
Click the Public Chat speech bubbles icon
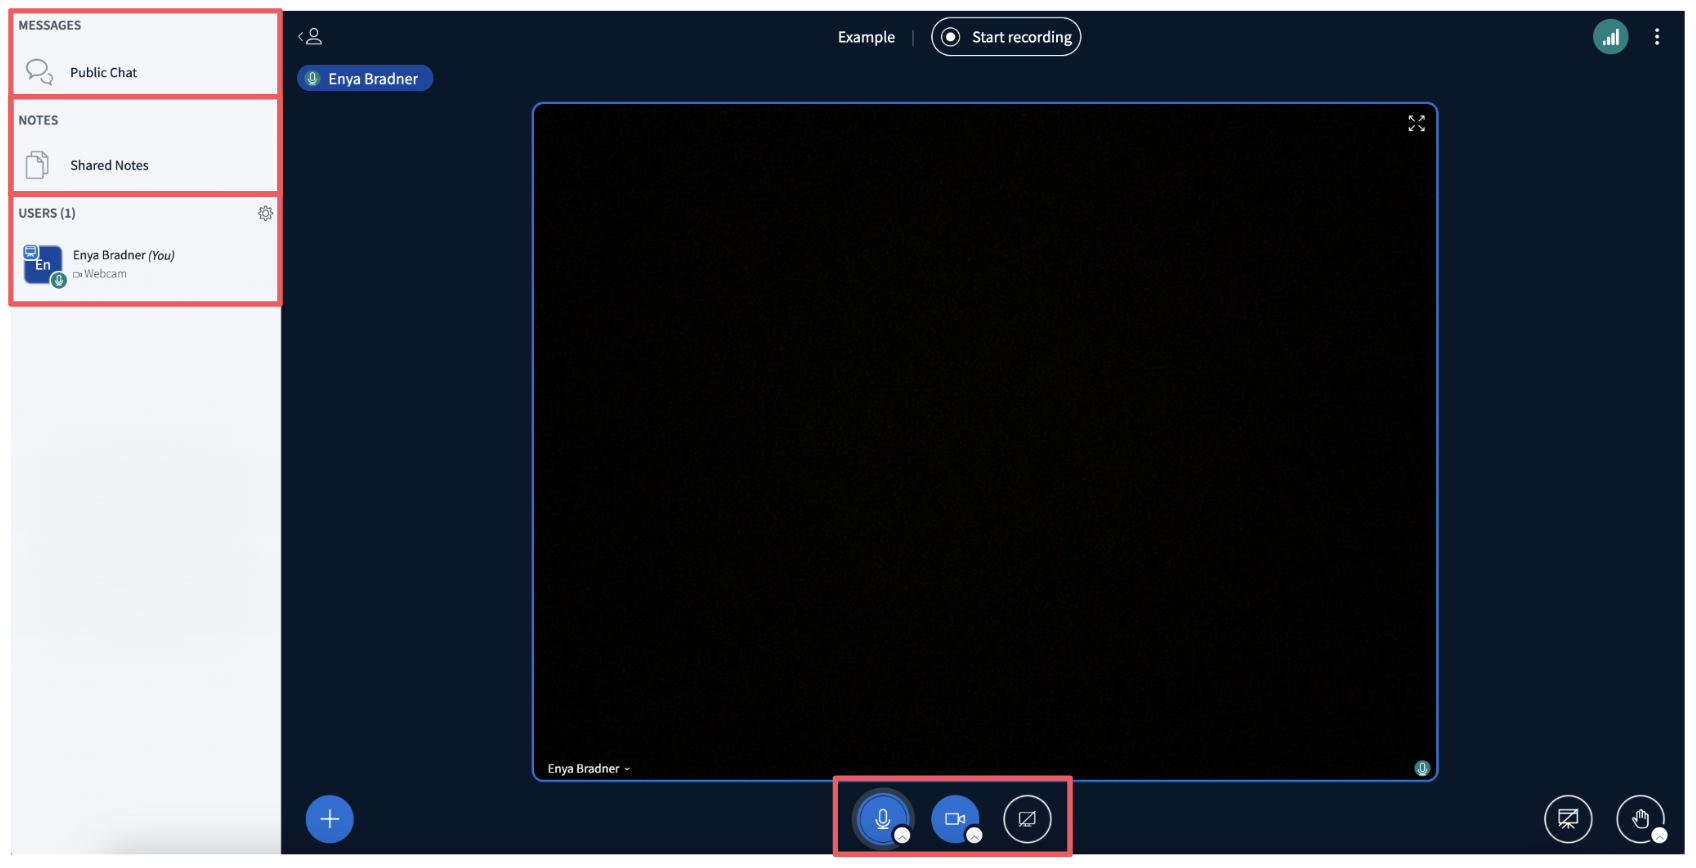[39, 72]
